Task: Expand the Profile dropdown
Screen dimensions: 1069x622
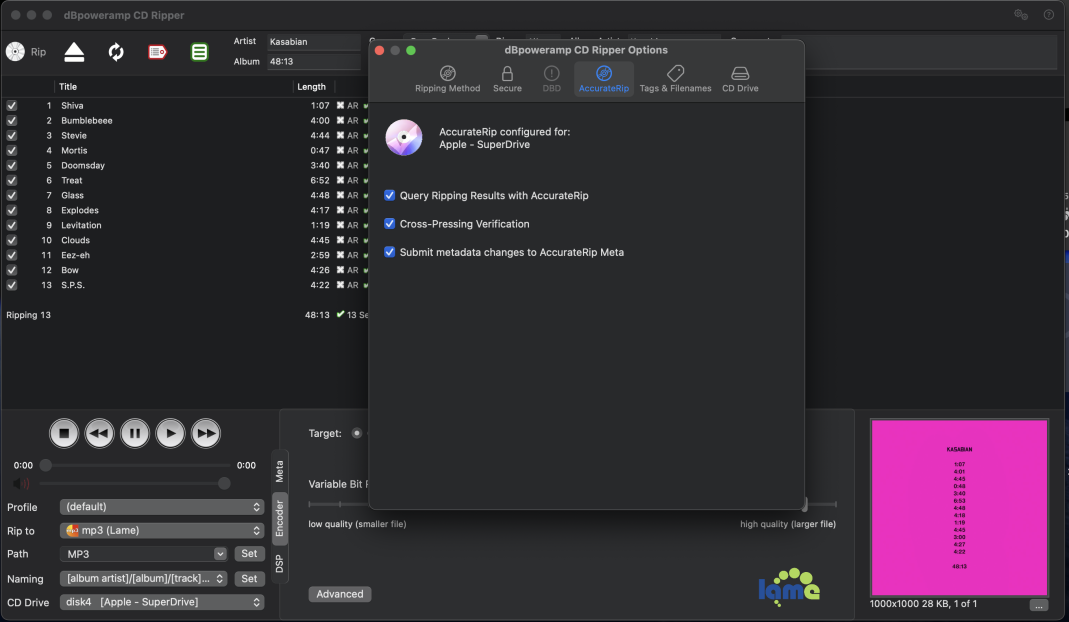Action: coord(161,507)
